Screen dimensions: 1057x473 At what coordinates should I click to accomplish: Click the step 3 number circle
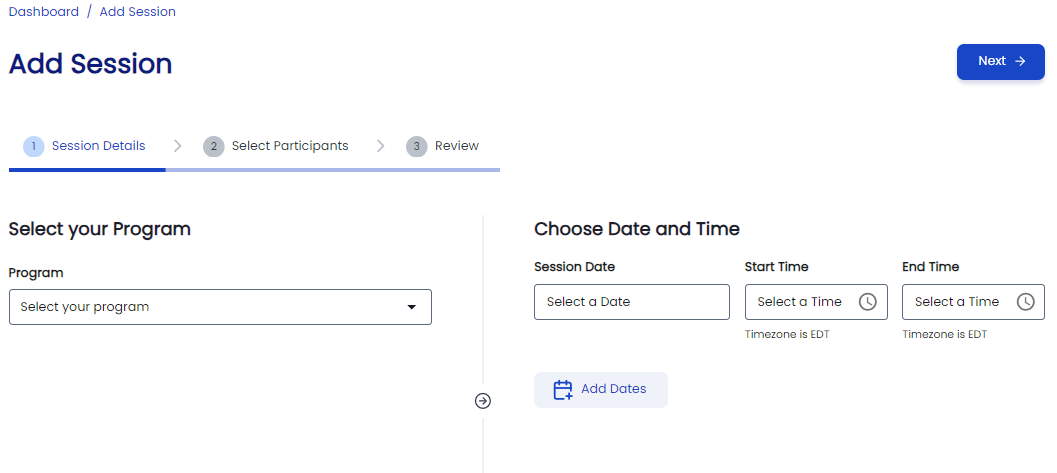pos(416,146)
